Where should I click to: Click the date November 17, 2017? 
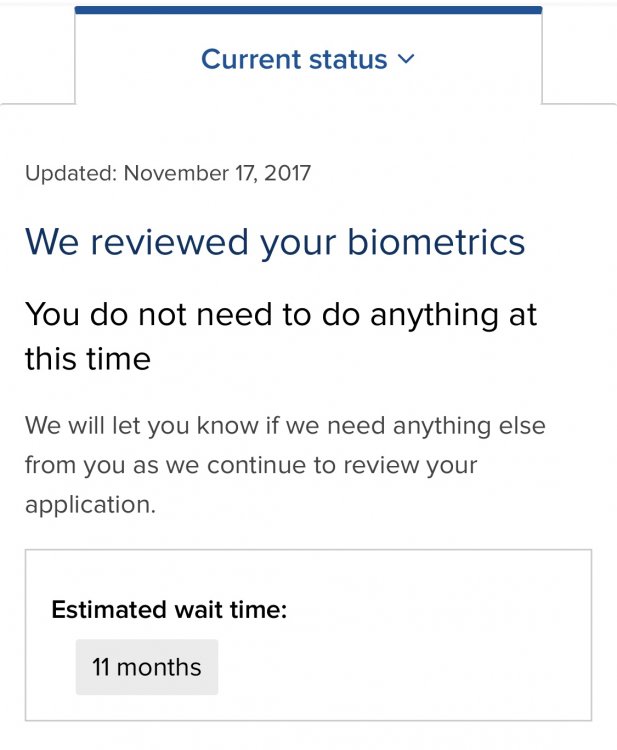217,173
